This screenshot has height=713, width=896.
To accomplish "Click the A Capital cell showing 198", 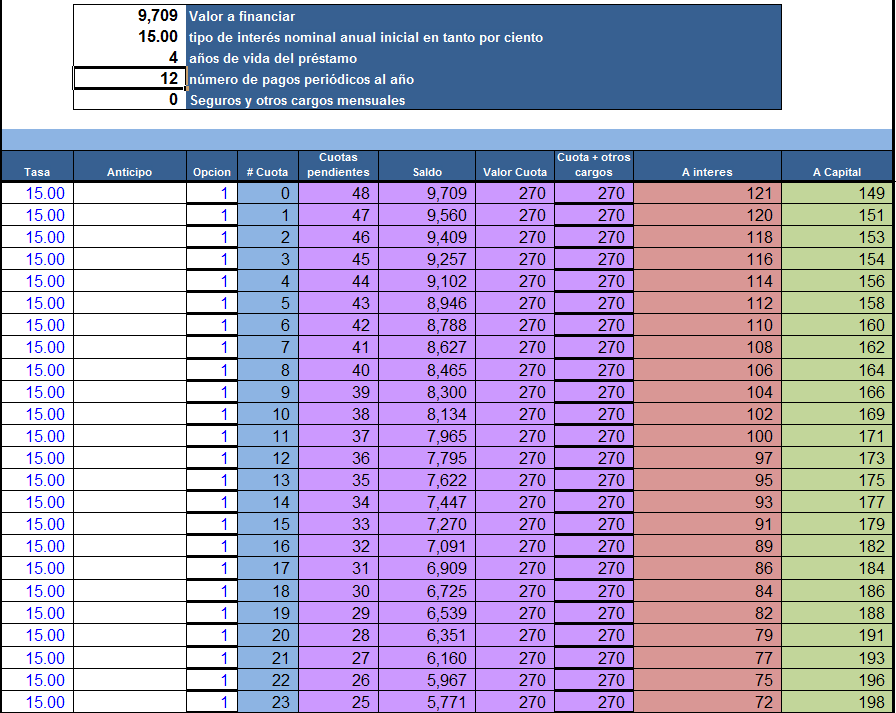I will click(837, 702).
